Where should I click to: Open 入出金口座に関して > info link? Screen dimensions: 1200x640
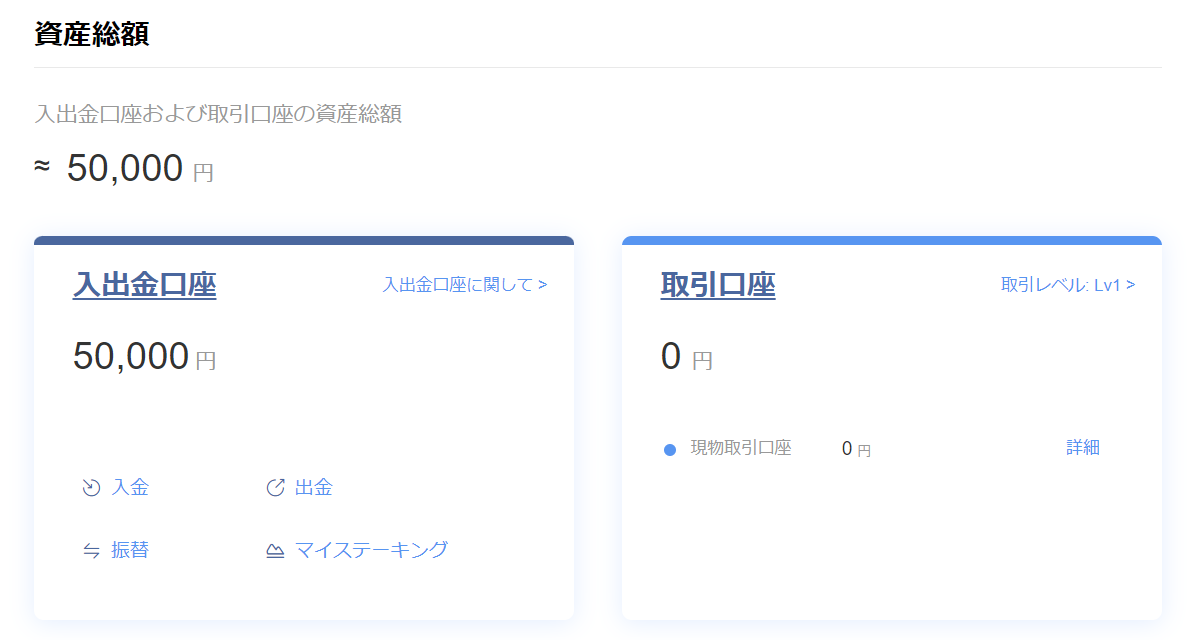point(465,285)
